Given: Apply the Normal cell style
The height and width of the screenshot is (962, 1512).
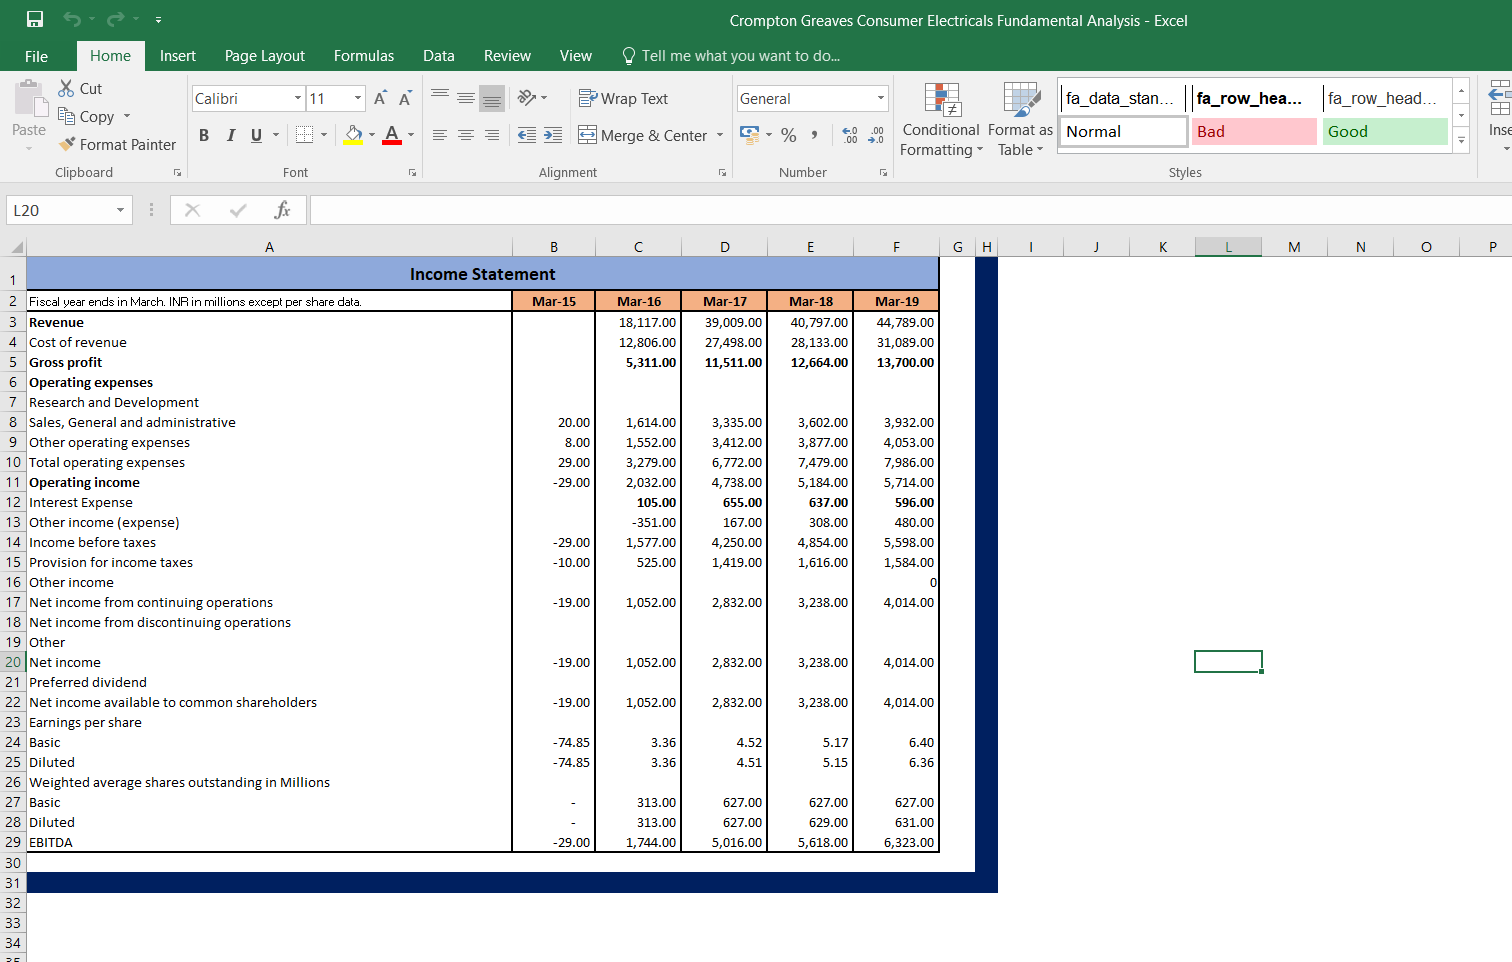Looking at the screenshot, I should click(1123, 131).
